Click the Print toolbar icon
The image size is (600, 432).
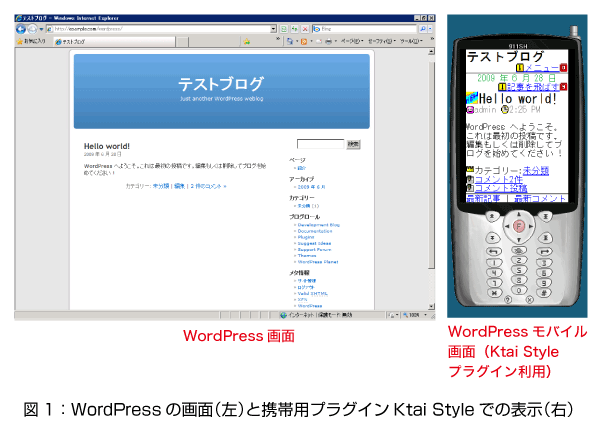click(x=328, y=41)
